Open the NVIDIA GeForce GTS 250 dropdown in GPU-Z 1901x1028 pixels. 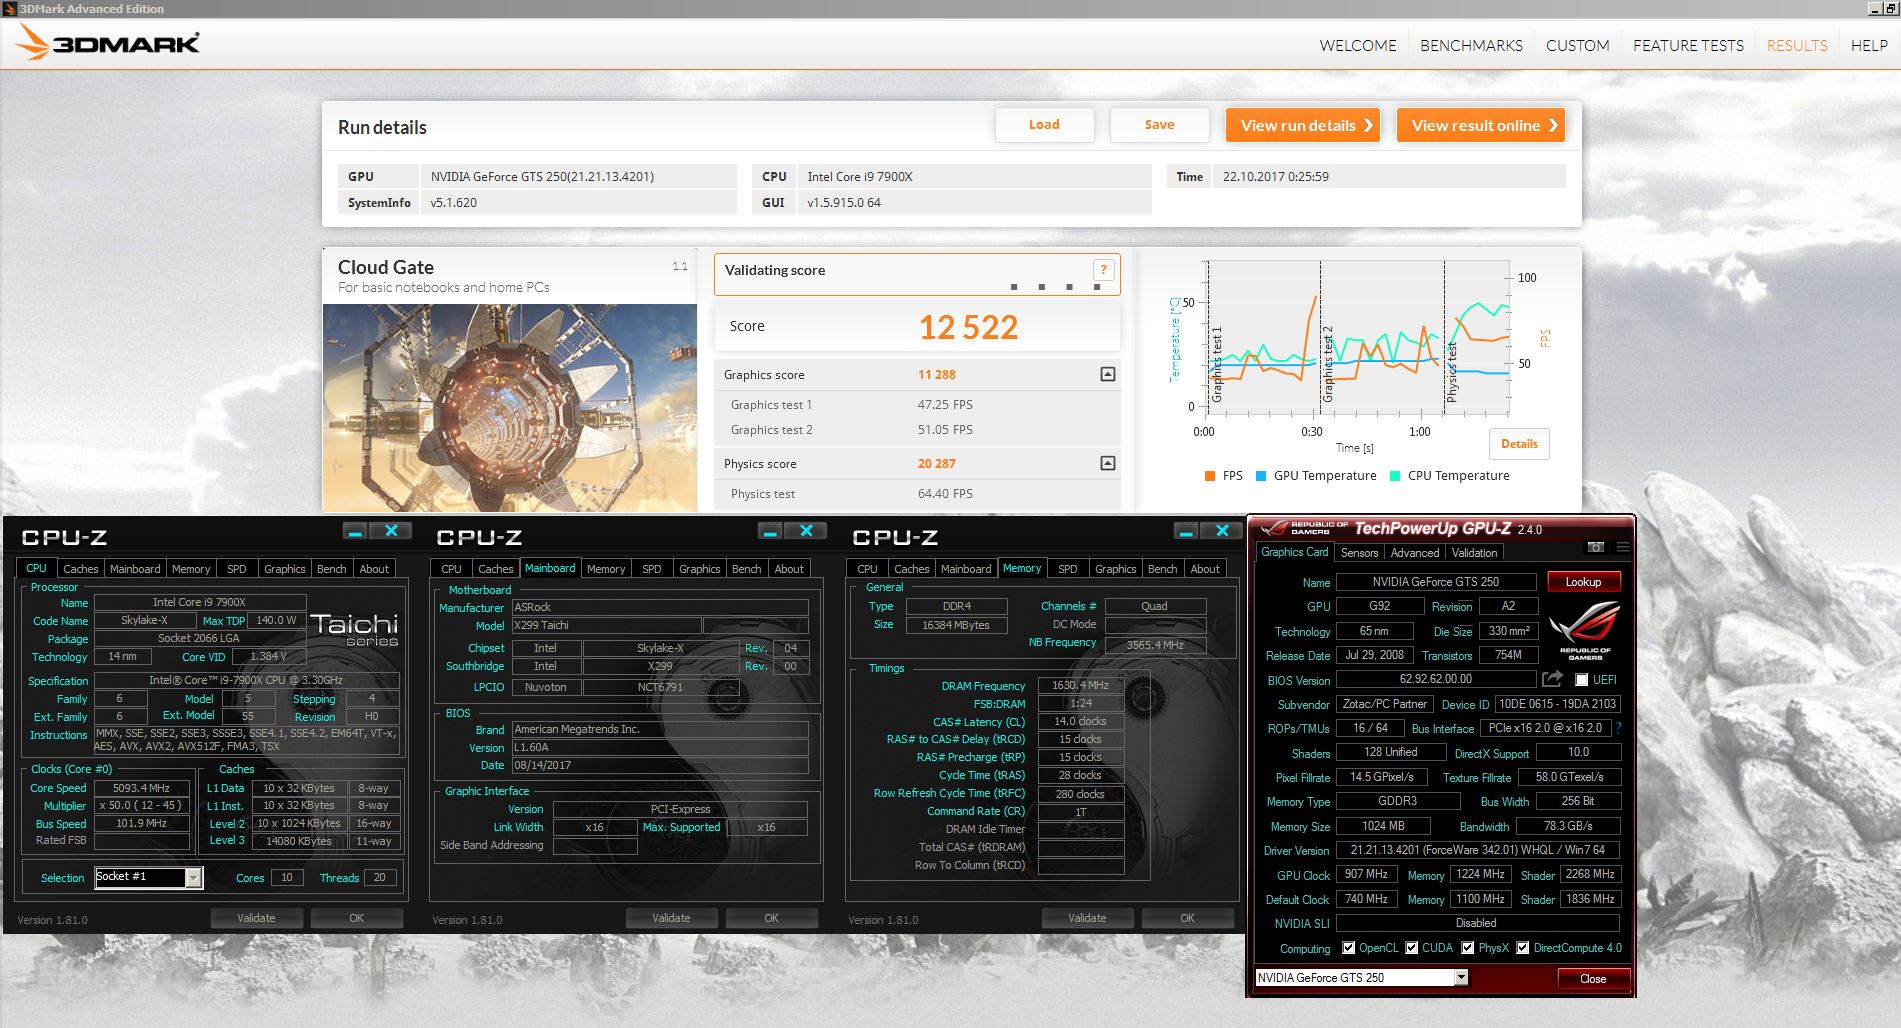[x=1461, y=977]
